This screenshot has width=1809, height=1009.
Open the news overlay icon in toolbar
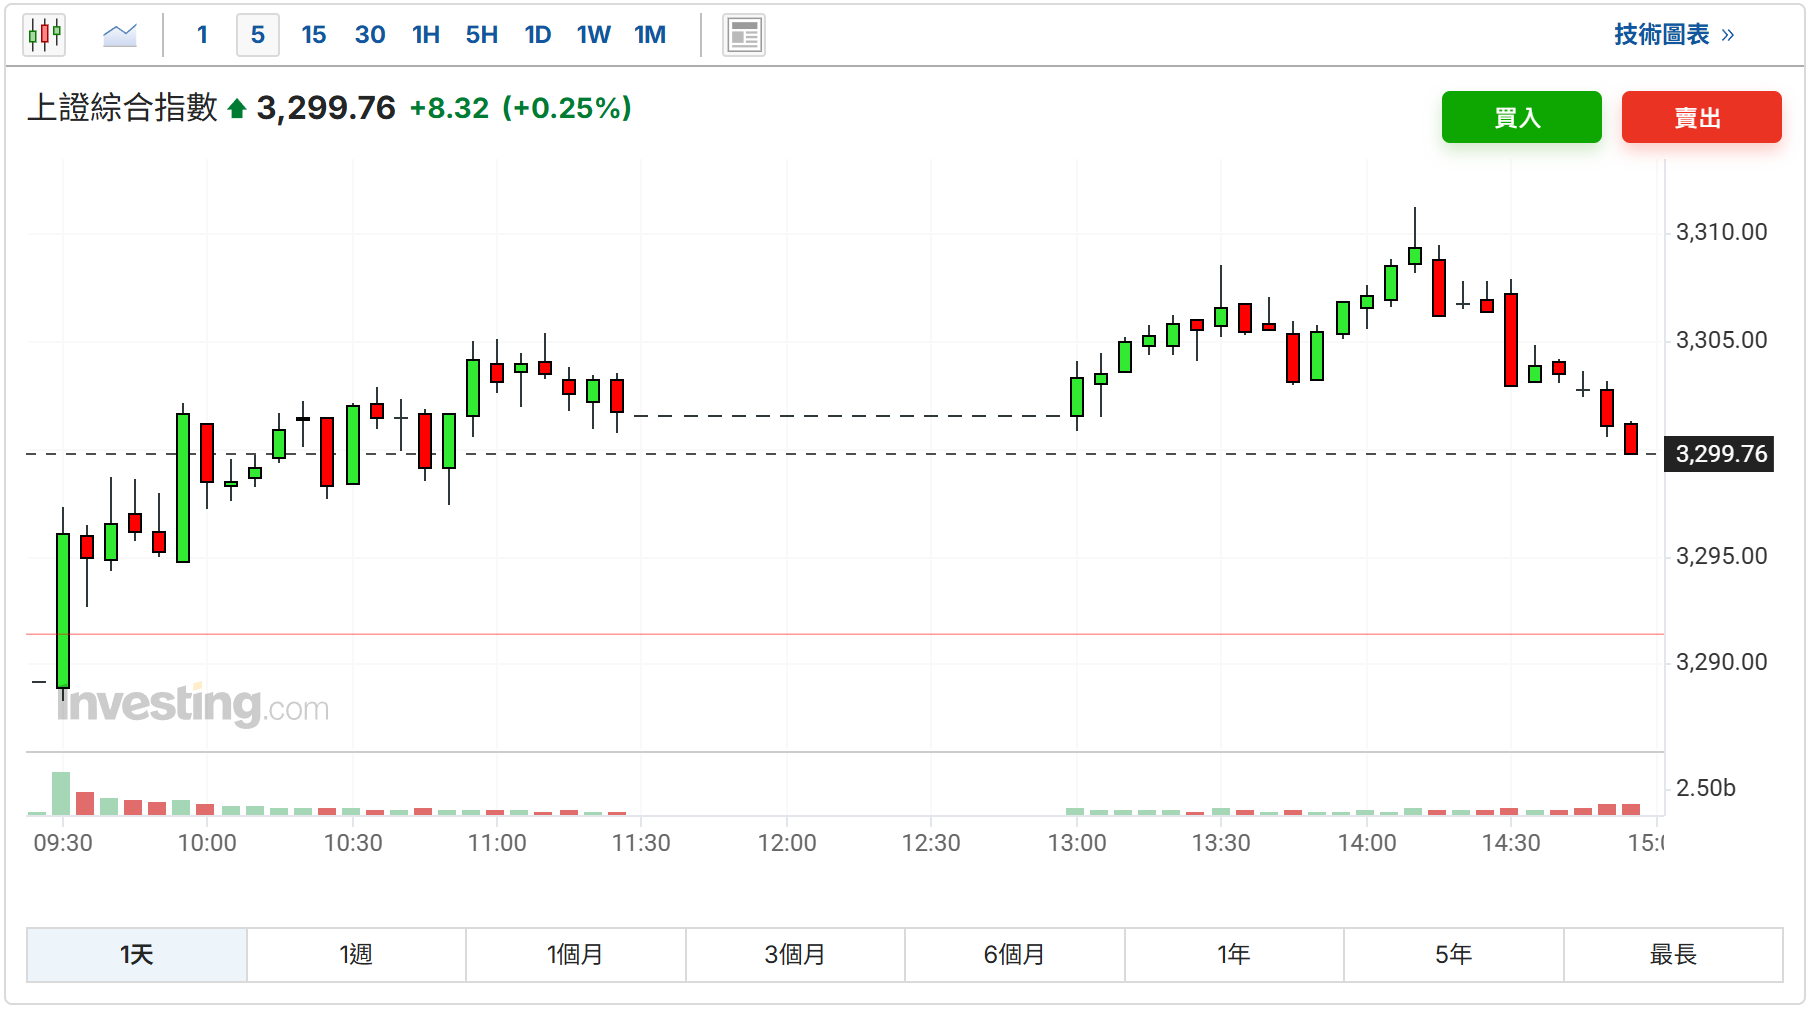coord(744,35)
